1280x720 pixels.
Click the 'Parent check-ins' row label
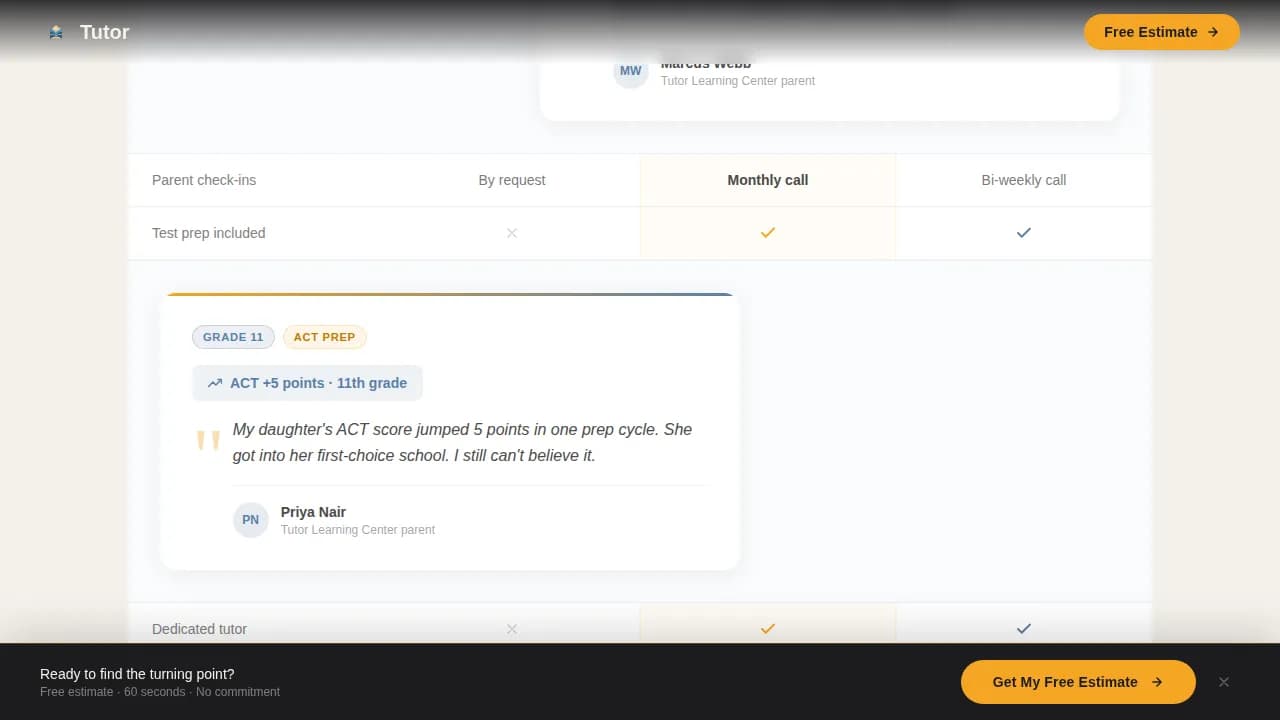click(204, 180)
